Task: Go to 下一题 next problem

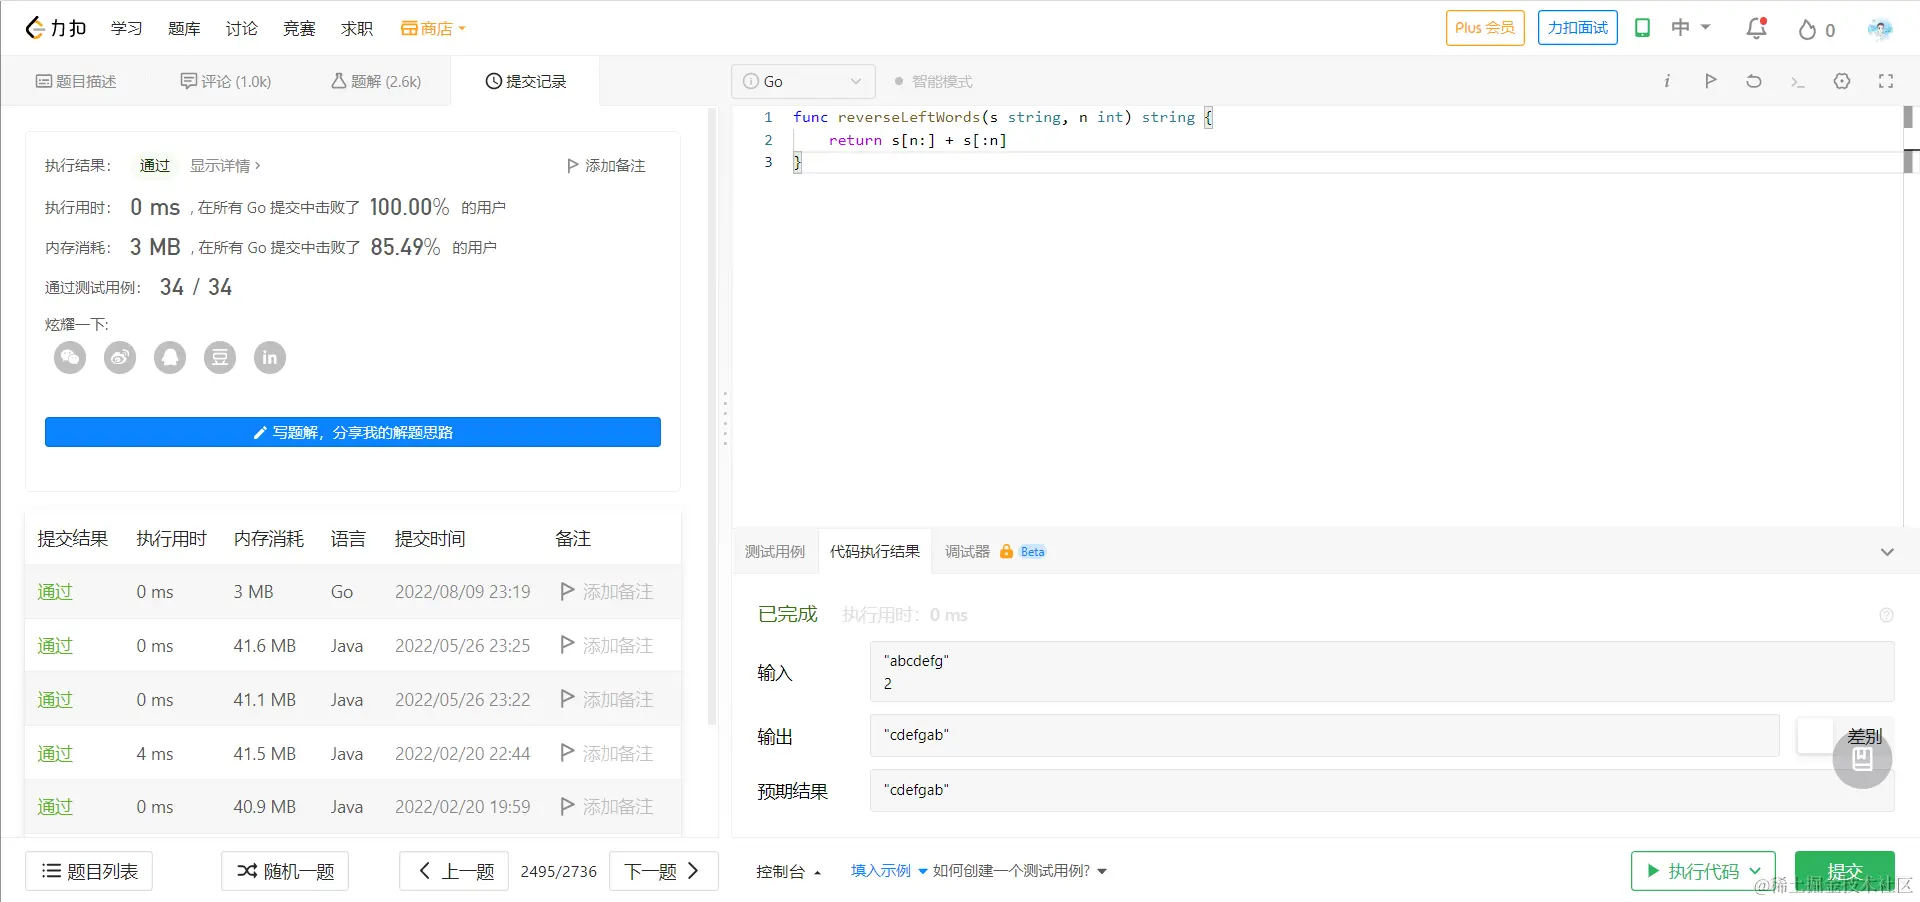Action: [x=664, y=871]
